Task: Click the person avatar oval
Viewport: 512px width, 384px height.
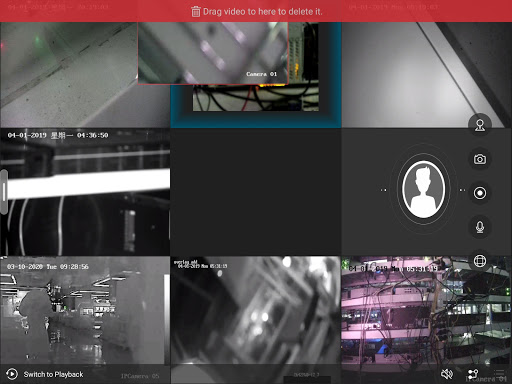Action: pyautogui.click(x=423, y=189)
